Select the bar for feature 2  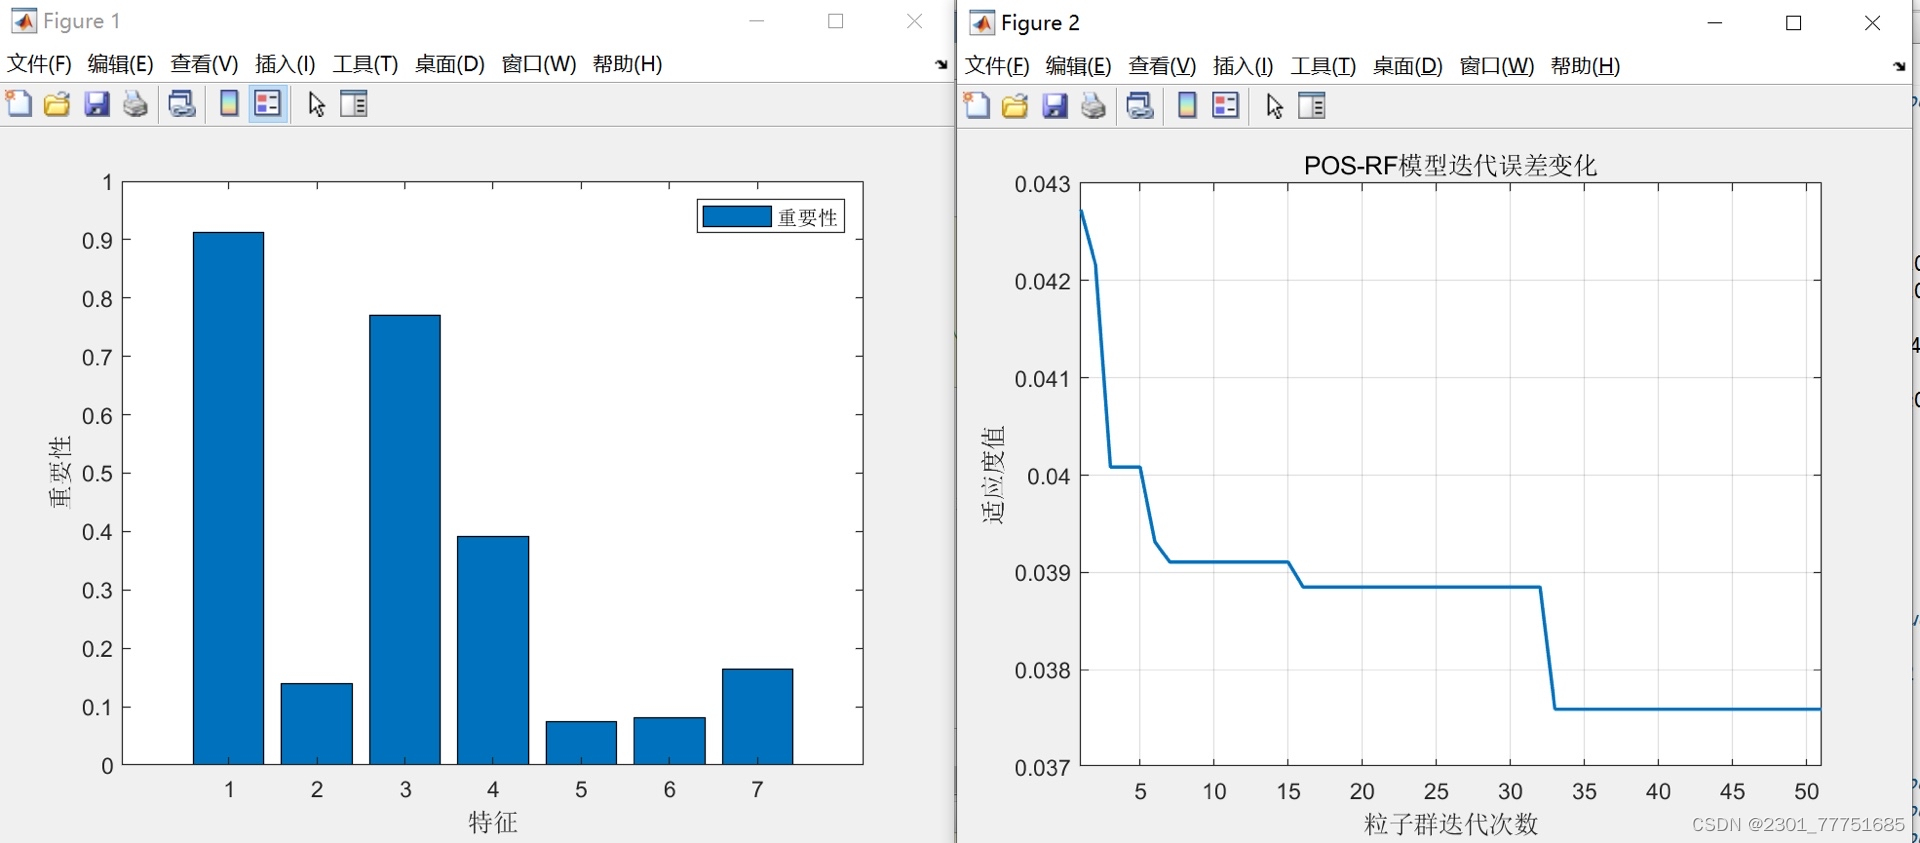point(317,724)
